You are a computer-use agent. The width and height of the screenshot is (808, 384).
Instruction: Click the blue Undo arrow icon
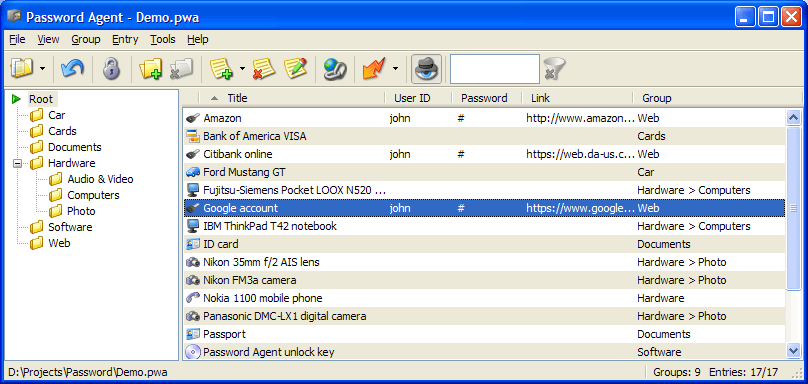tap(72, 68)
